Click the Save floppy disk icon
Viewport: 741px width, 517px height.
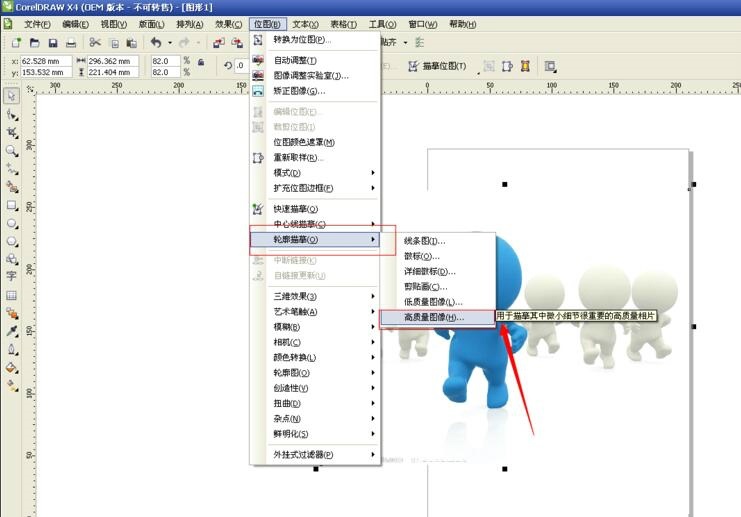tap(52, 43)
